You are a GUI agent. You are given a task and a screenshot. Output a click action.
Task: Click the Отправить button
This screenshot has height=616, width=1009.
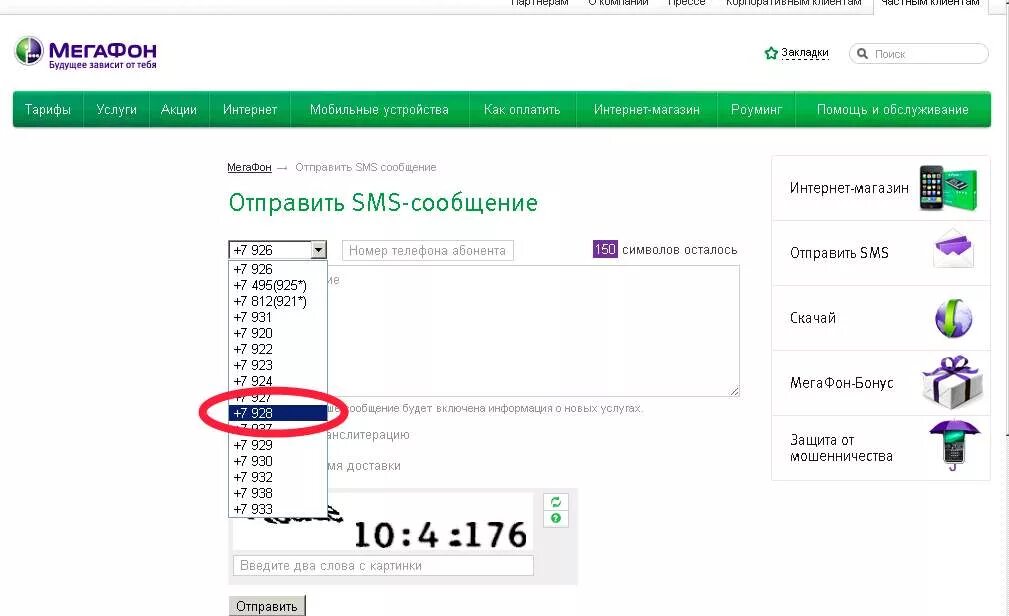[266, 606]
